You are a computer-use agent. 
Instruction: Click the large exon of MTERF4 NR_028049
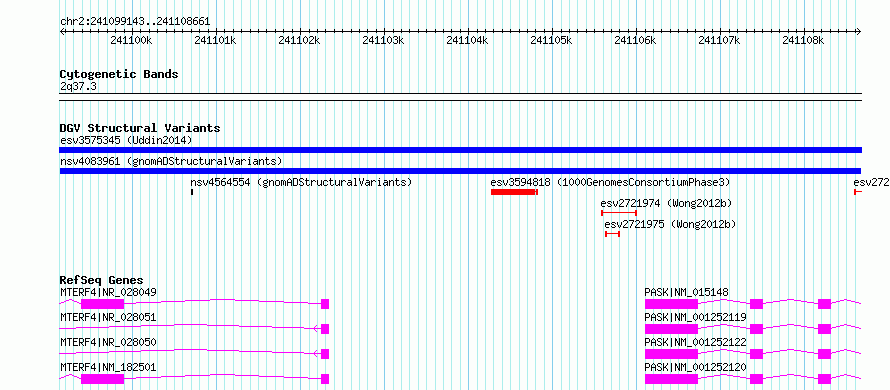point(103,304)
